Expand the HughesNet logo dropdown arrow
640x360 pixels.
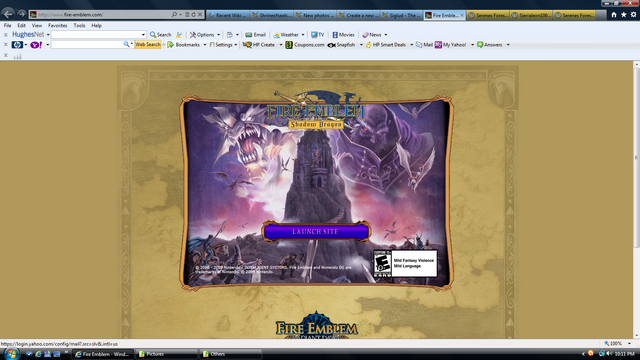coord(48,35)
